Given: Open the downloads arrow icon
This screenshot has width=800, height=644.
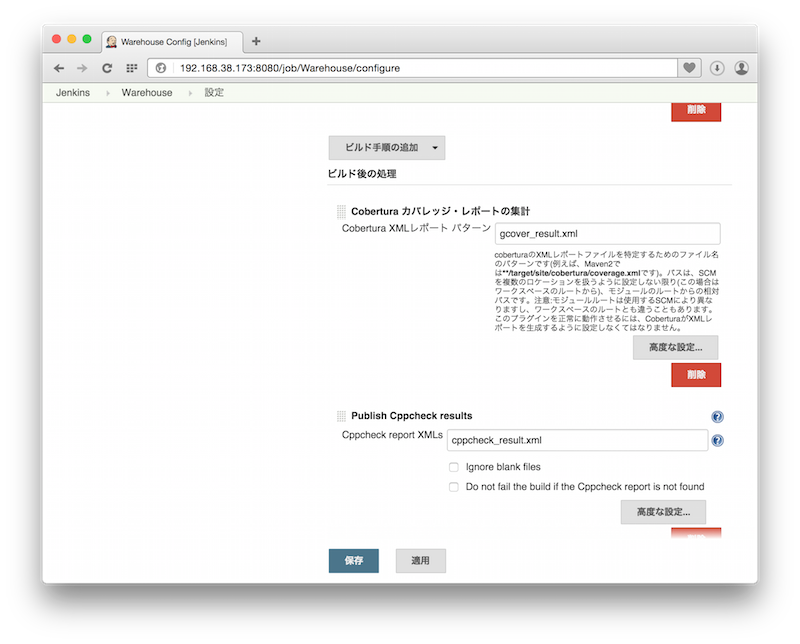Looking at the screenshot, I should coord(717,68).
